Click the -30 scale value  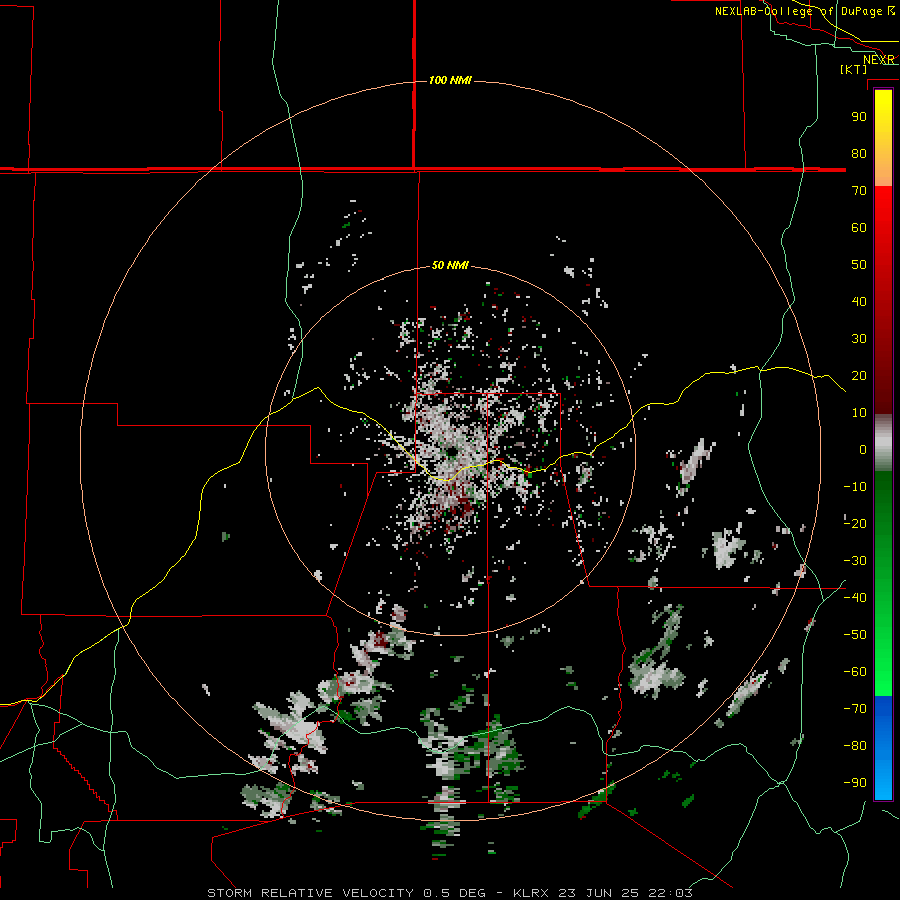tap(855, 561)
